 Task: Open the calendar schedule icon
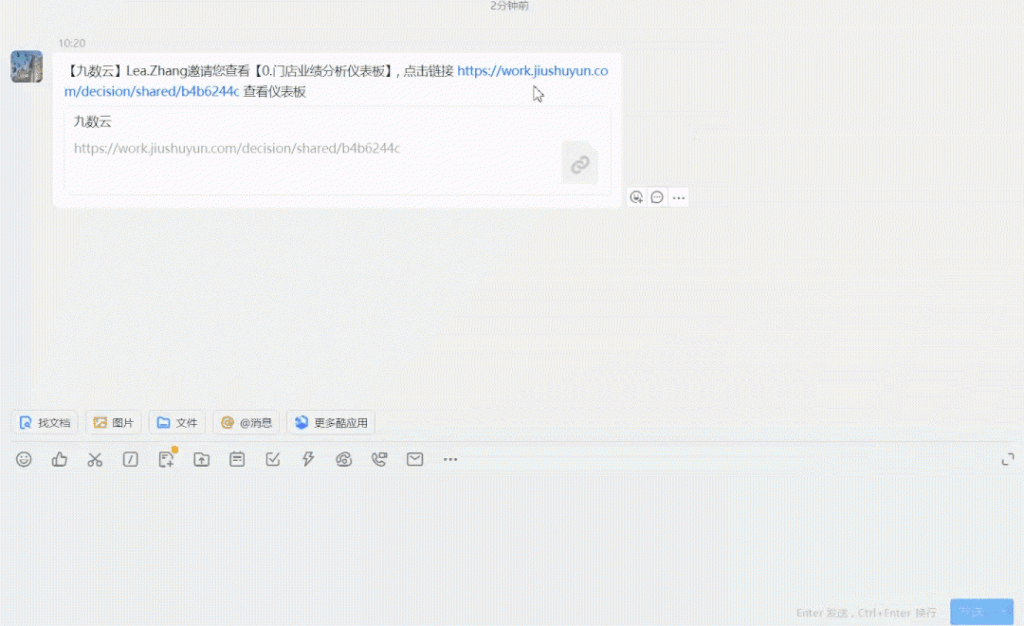pyautogui.click(x=237, y=459)
